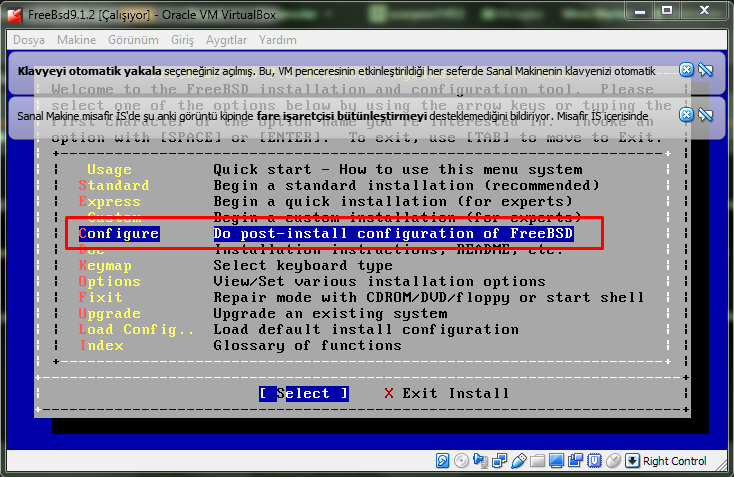Click 'Select keyboard type' description
Screen dimensions: 734x477
click(303, 265)
